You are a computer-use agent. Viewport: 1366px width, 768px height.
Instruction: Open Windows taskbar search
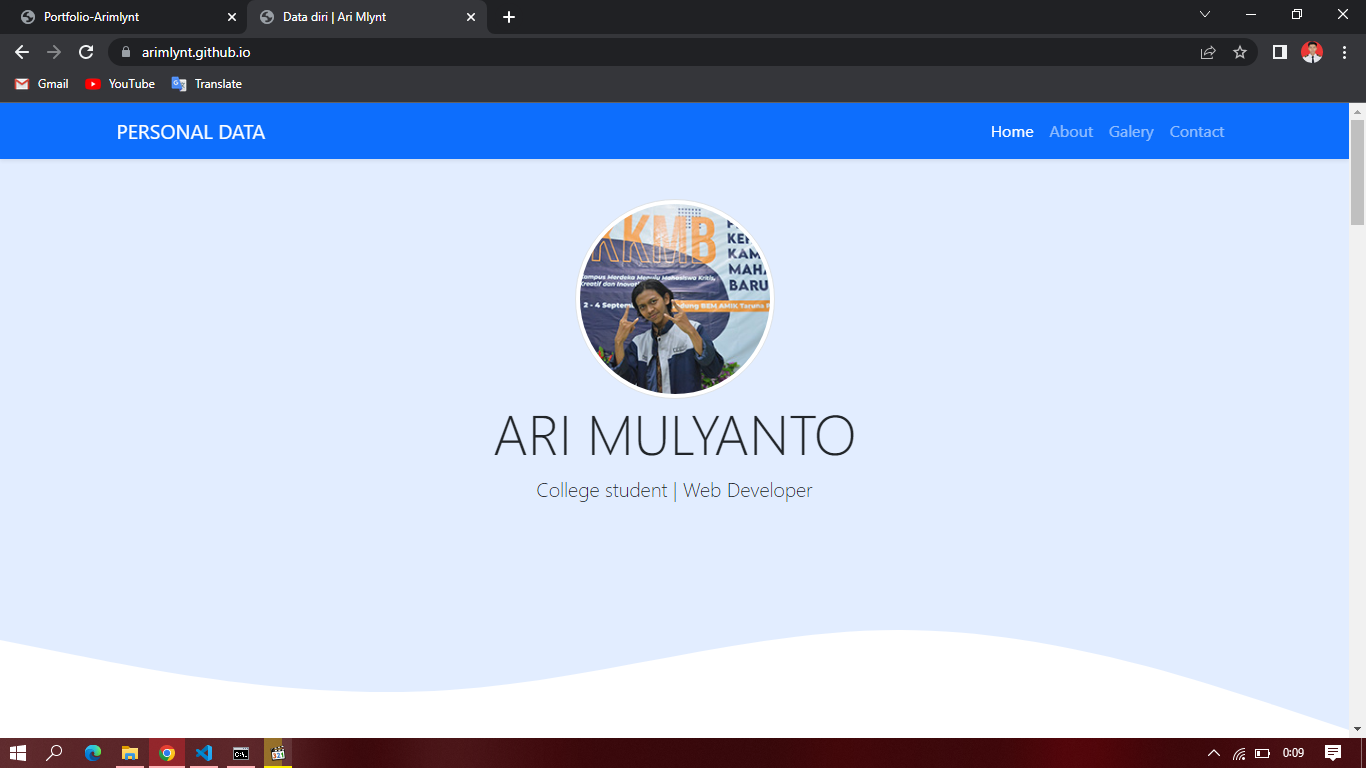[x=55, y=753]
